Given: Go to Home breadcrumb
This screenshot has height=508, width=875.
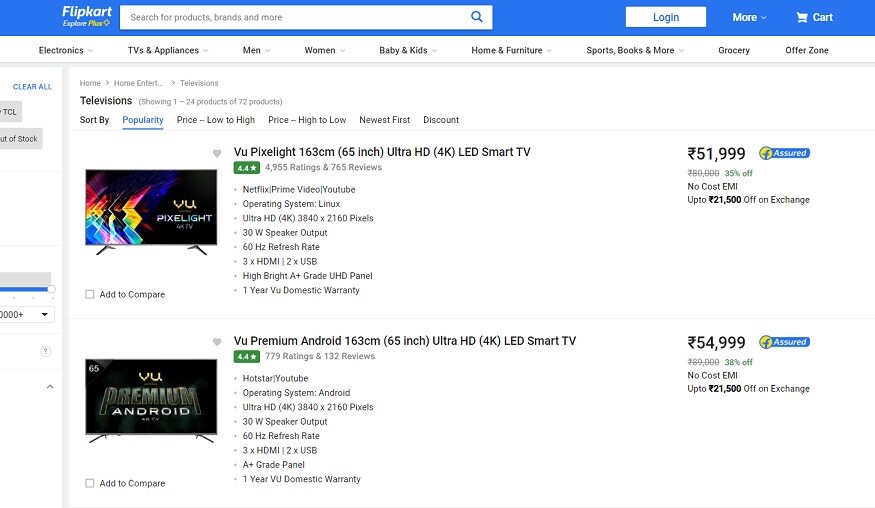Looking at the screenshot, I should click(x=90, y=83).
